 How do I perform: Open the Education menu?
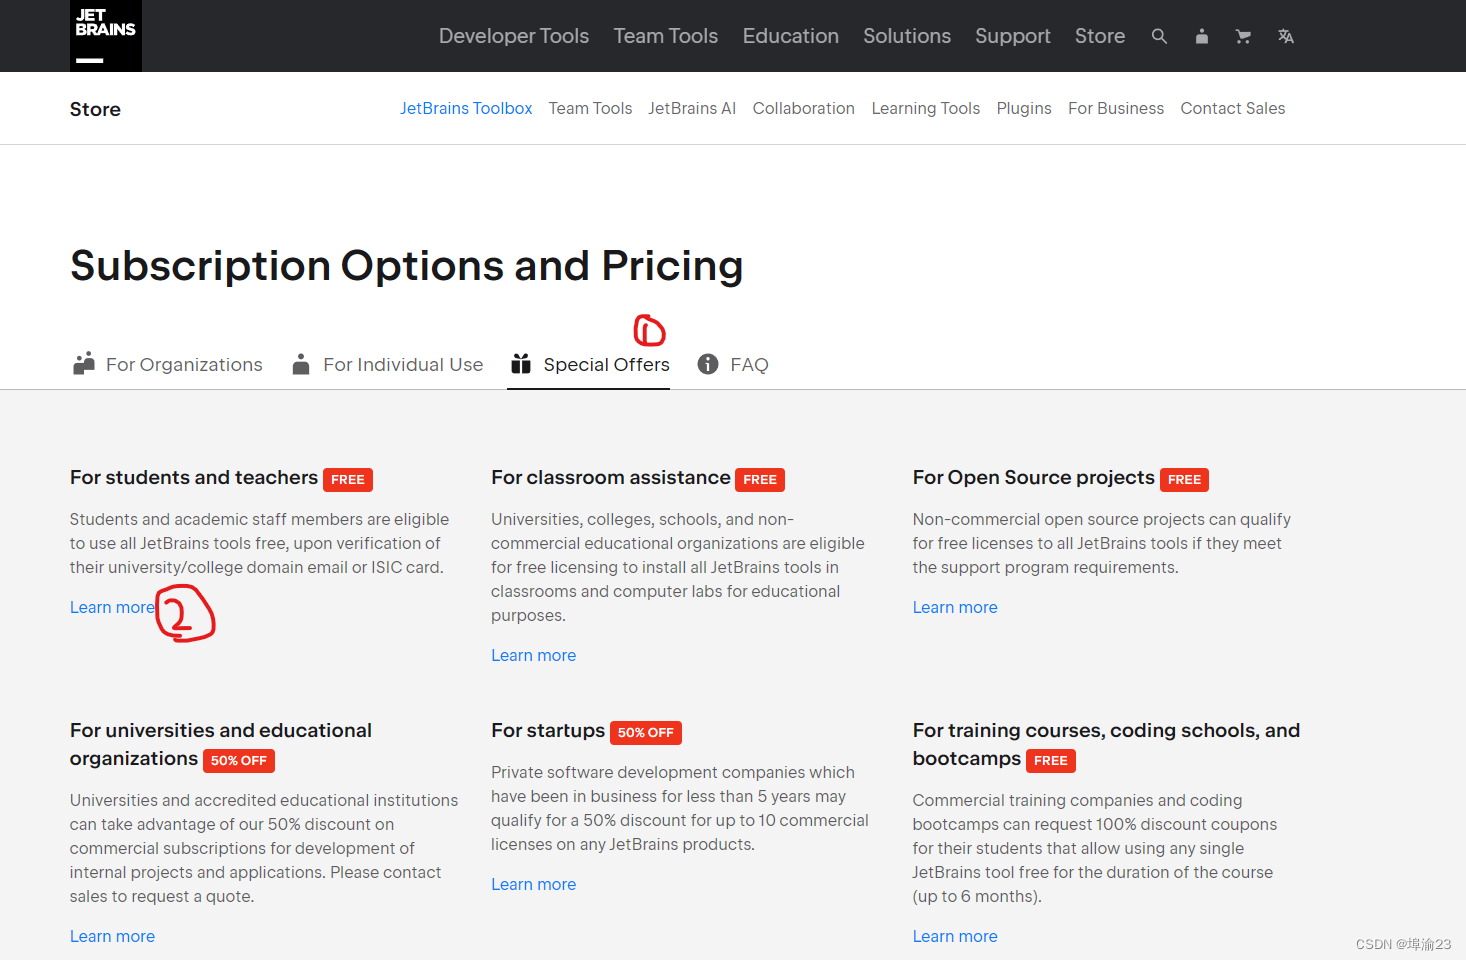[x=791, y=36]
